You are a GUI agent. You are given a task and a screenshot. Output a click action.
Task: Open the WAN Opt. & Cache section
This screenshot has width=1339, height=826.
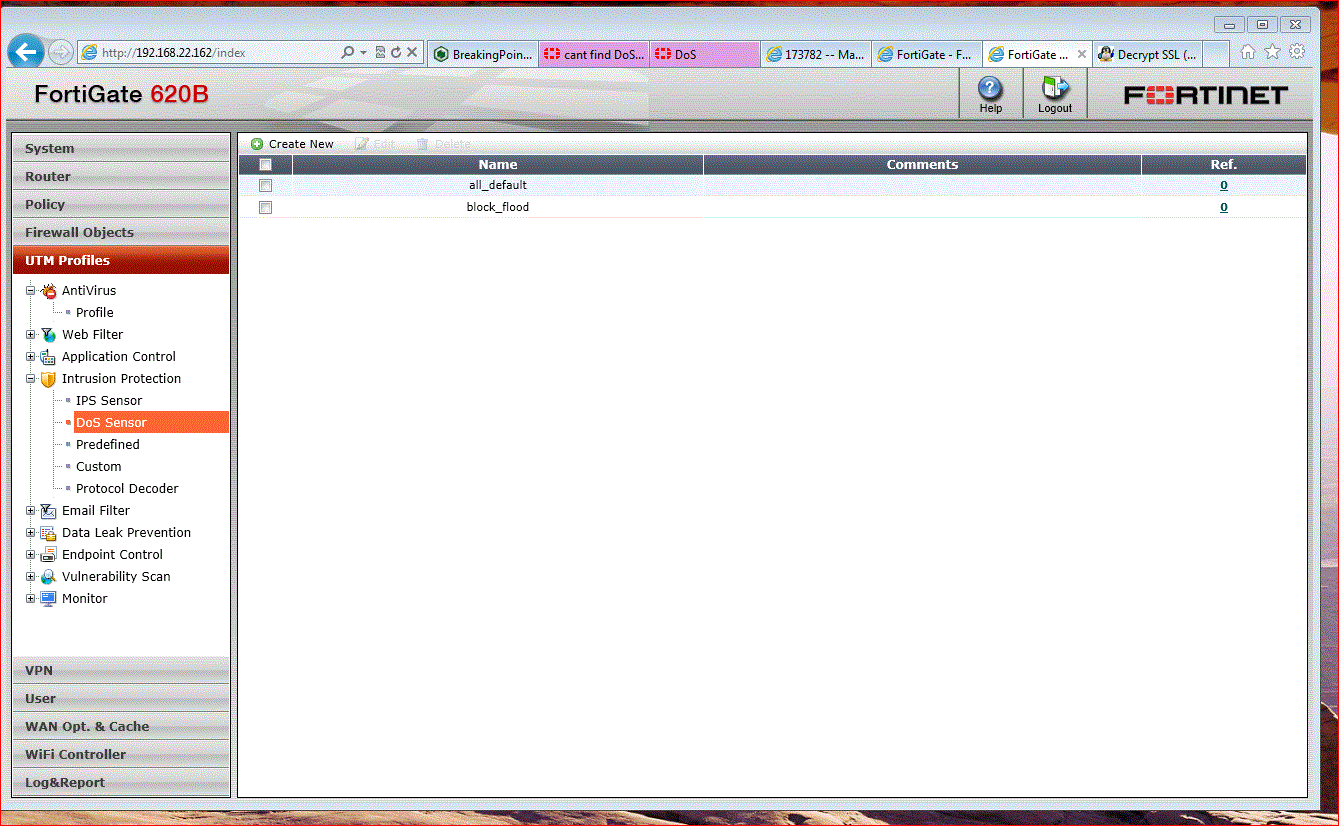121,726
